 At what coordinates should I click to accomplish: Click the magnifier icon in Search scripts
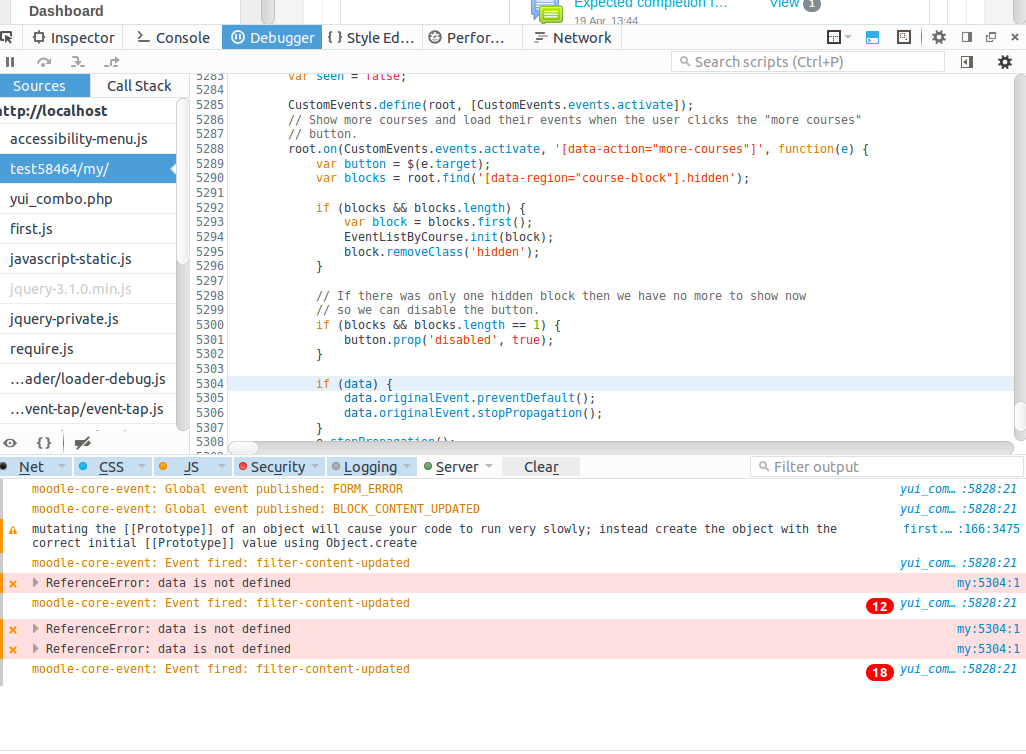685,62
